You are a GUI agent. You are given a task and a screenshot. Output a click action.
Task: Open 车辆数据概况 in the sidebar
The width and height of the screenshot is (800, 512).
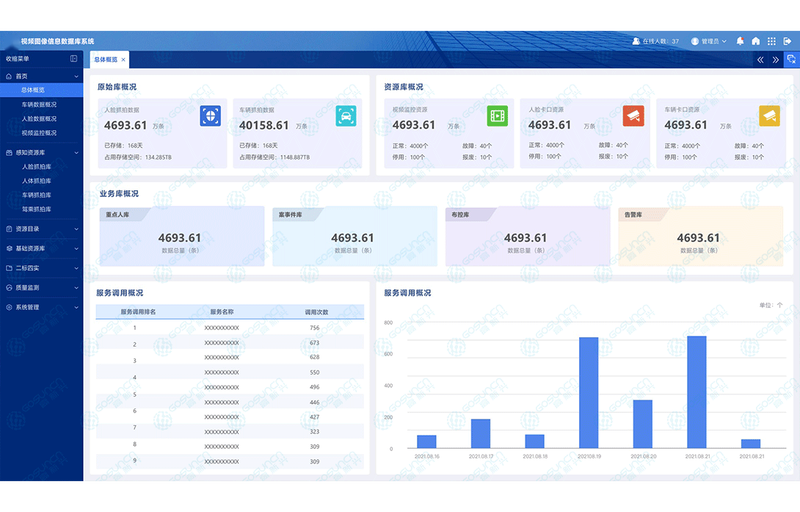[x=39, y=105]
